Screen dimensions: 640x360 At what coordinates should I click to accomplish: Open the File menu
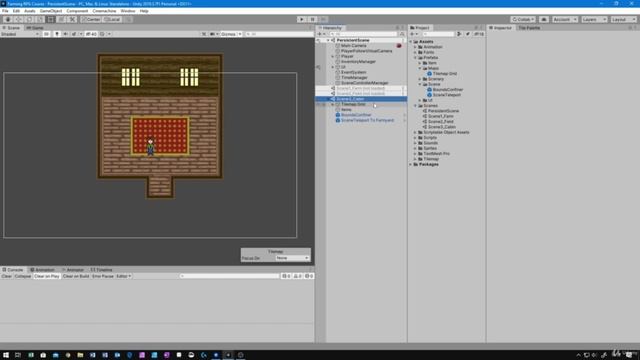(x=5, y=11)
